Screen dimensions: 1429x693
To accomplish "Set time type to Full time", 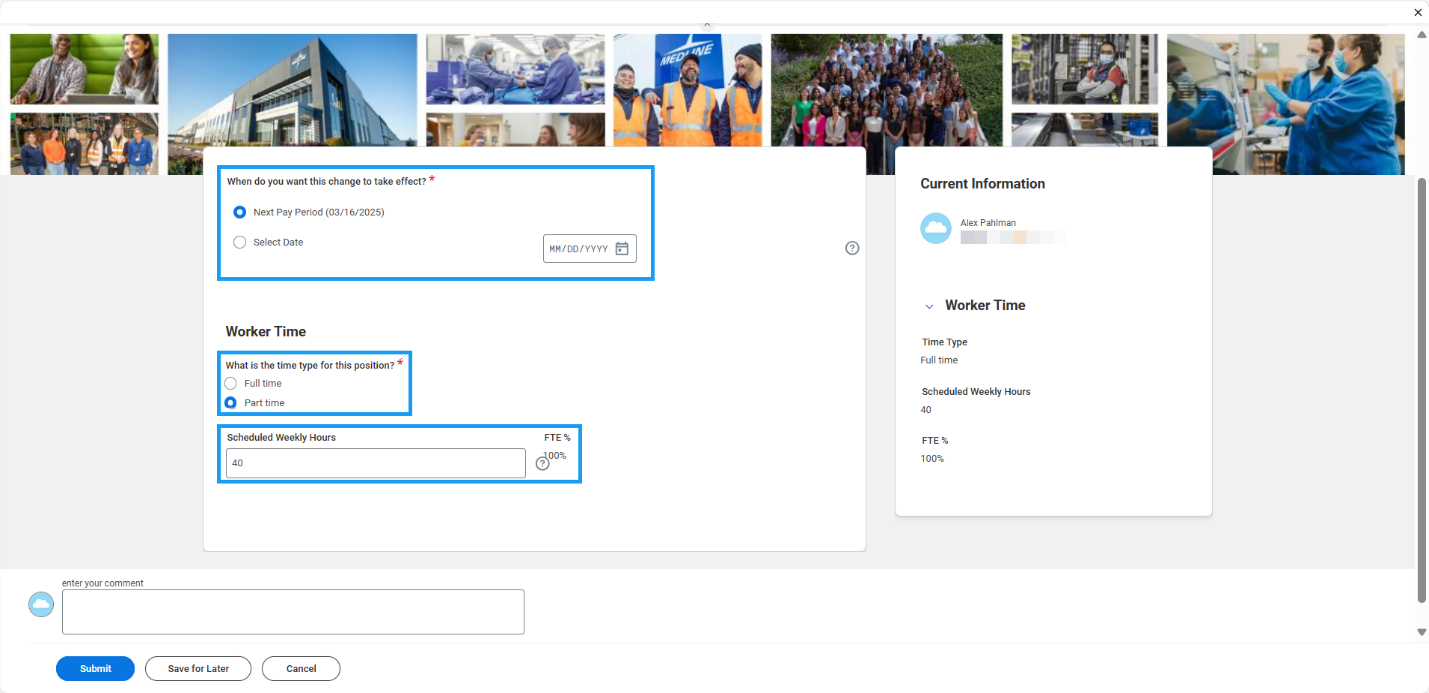I will point(230,383).
